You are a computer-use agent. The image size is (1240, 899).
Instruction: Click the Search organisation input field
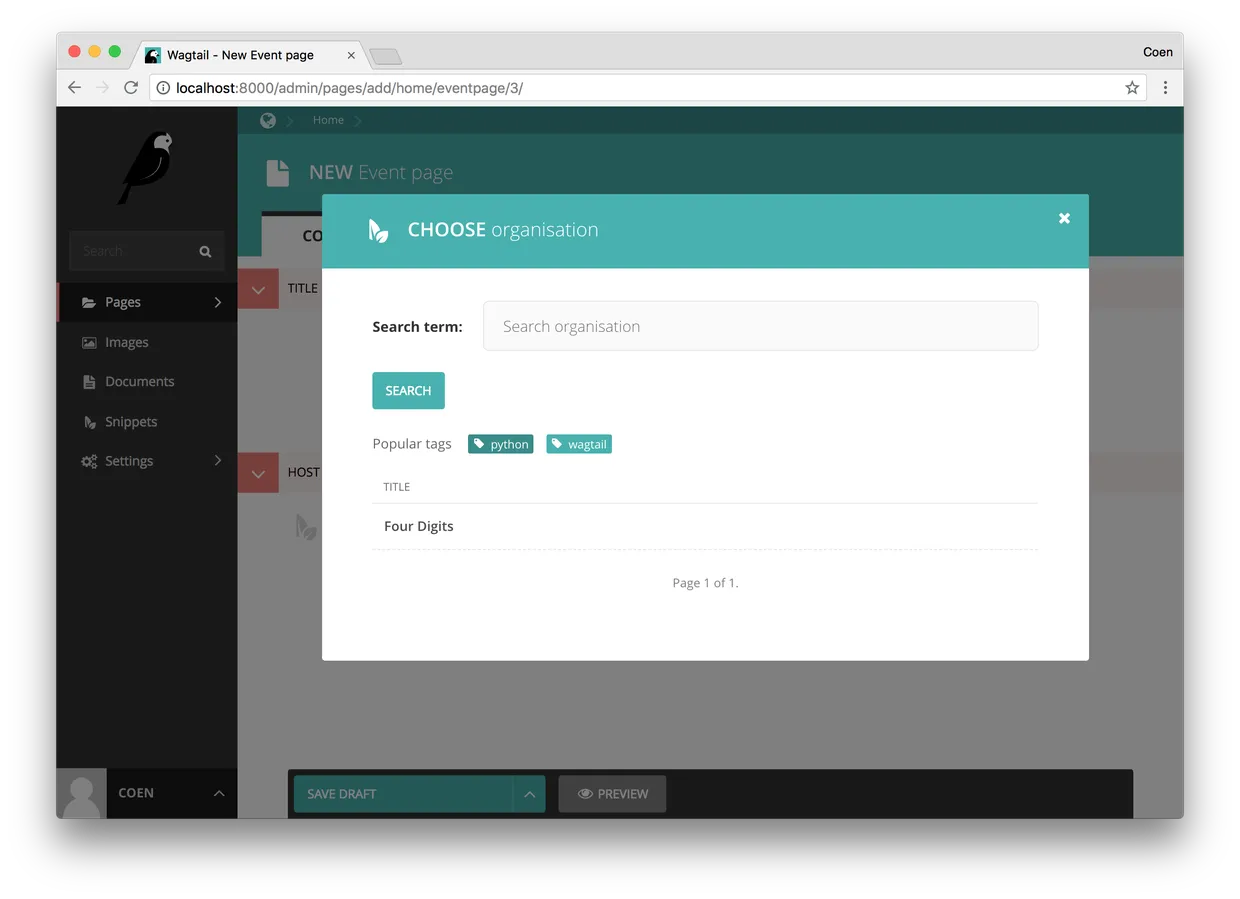tap(760, 326)
